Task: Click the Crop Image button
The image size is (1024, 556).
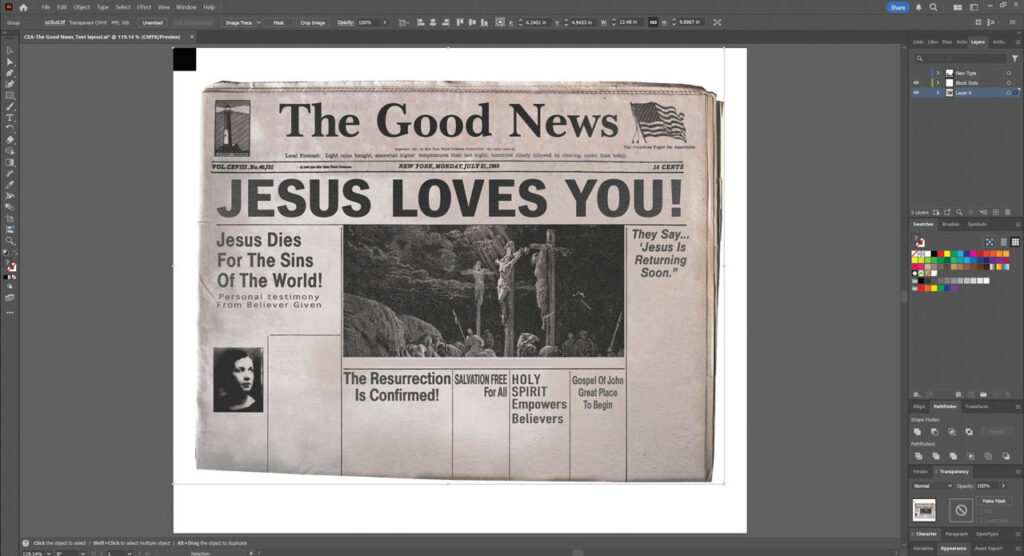Action: pos(312,22)
